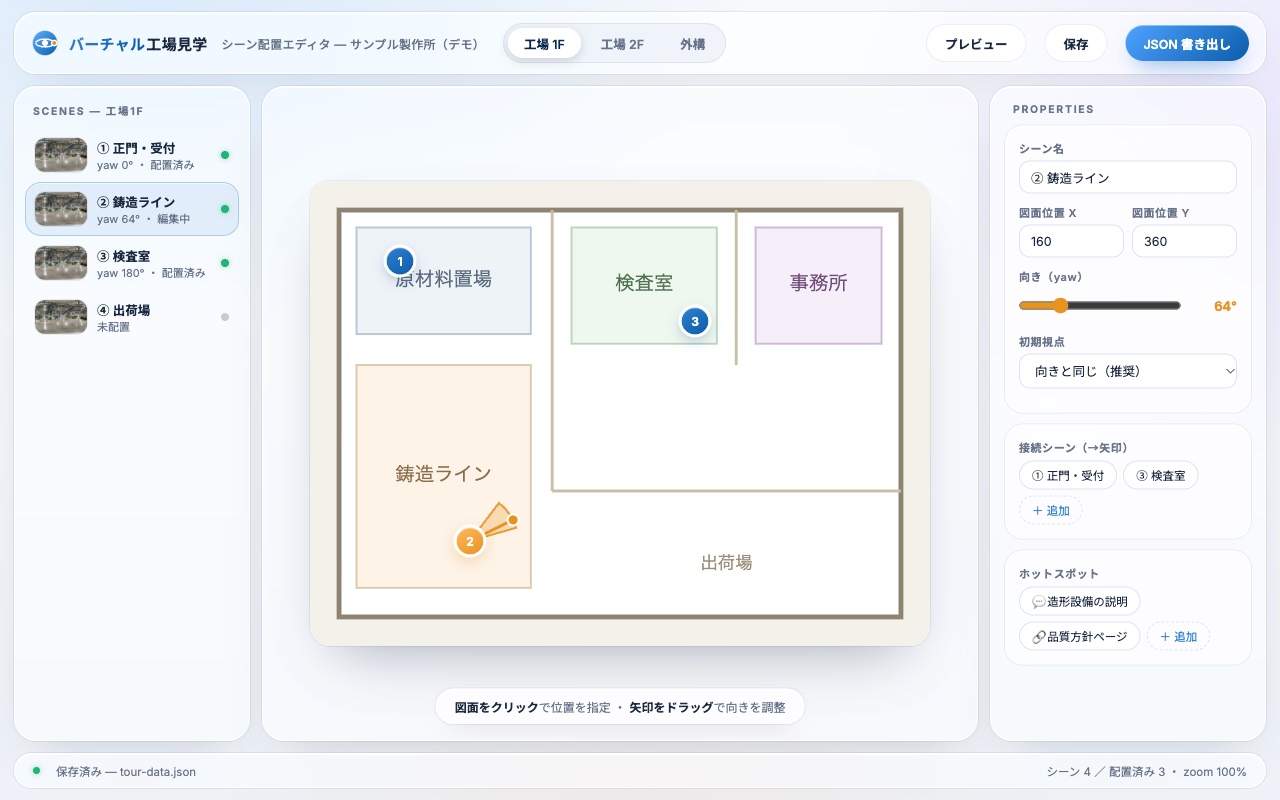
Task: Click the 検査室 room on the floor plan
Action: pyautogui.click(x=644, y=285)
